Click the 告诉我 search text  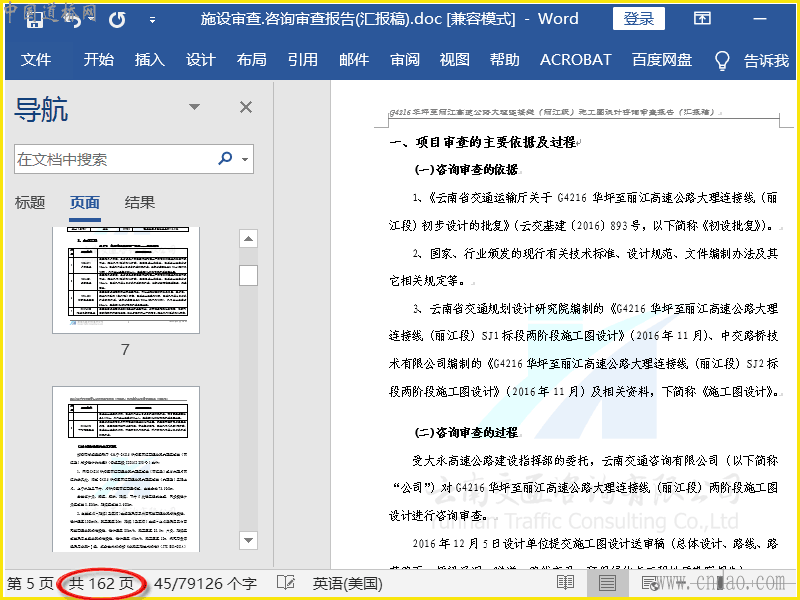[x=766, y=61]
